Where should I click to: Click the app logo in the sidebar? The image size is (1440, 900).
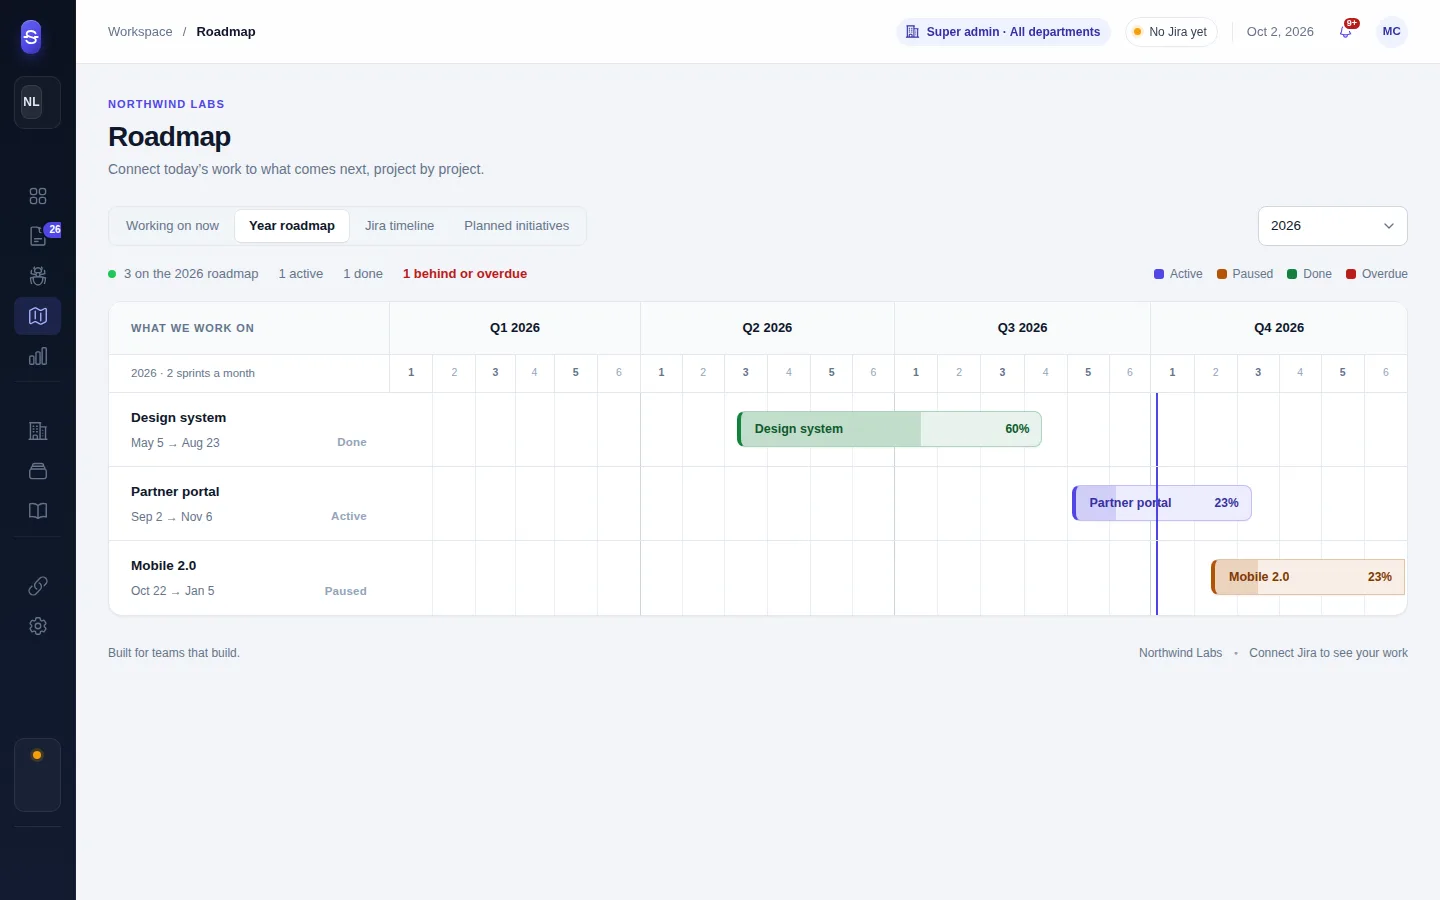tap(31, 37)
